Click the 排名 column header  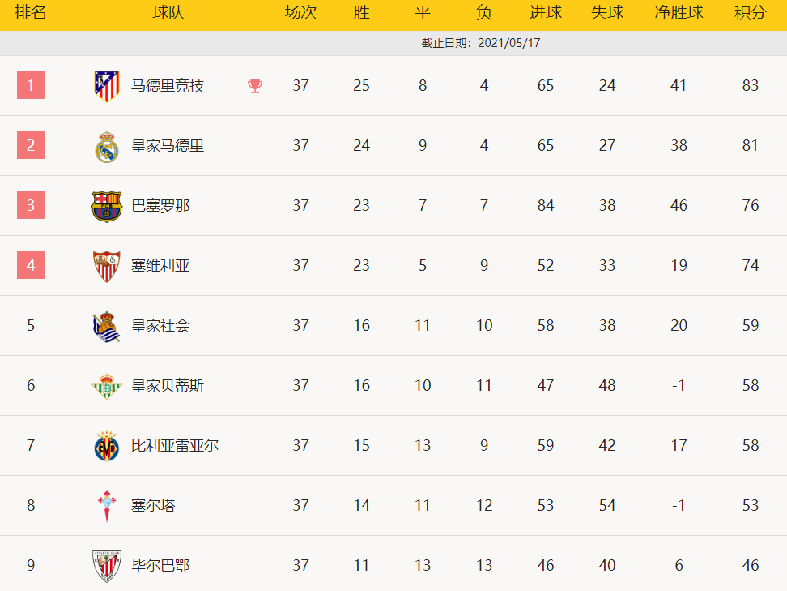(31, 12)
